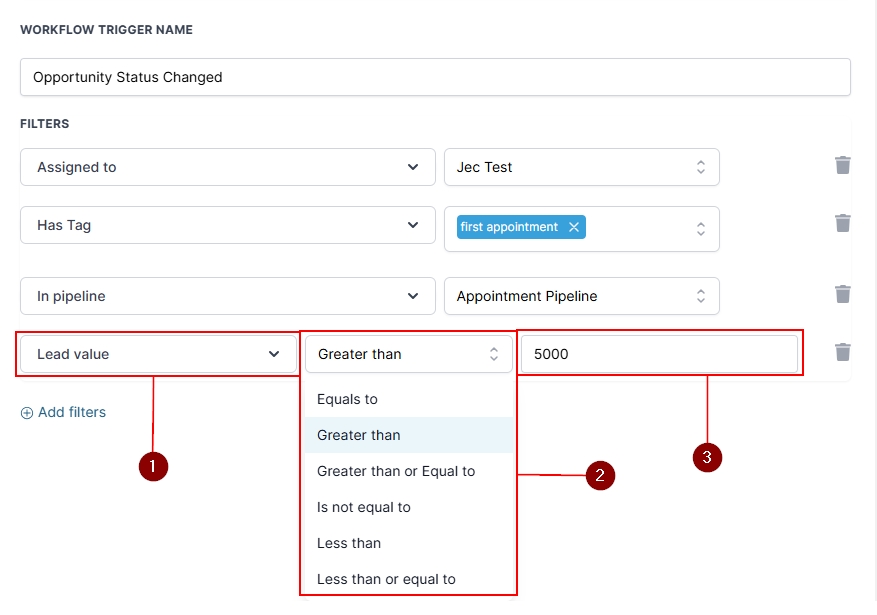
Task: Click the workflow trigger name field
Action: tap(435, 77)
